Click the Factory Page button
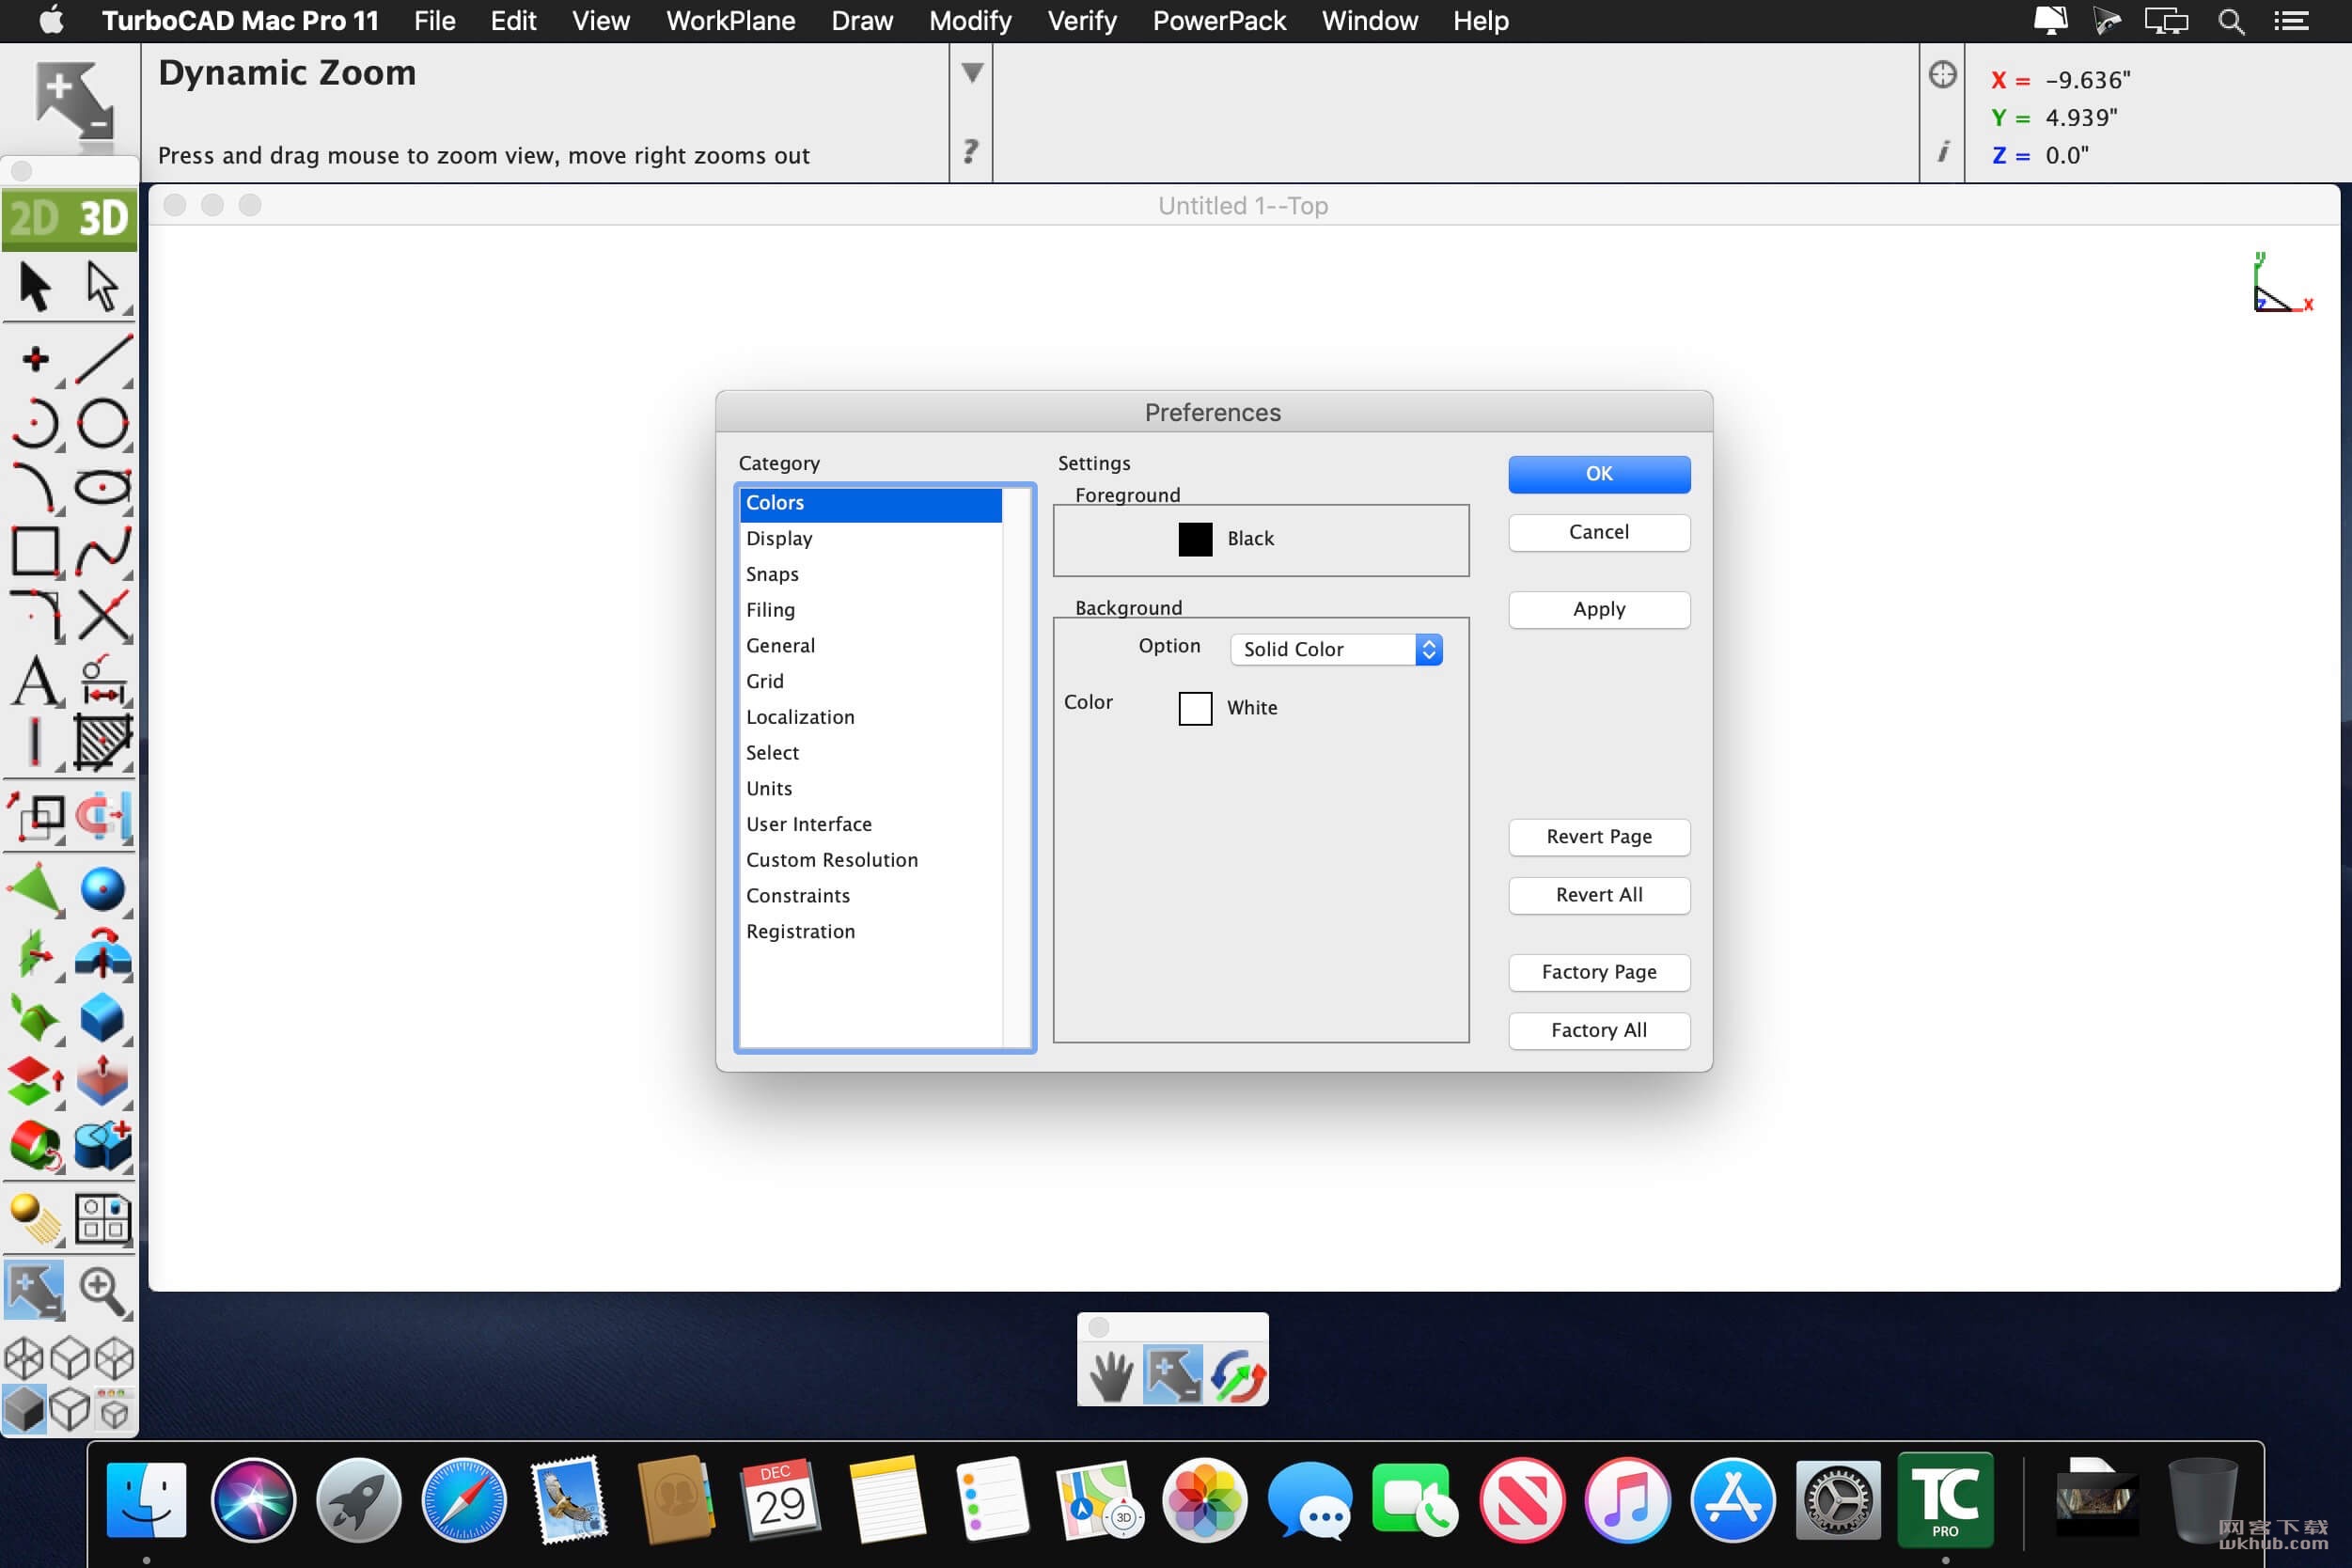Screen dimensions: 2352x1568 point(1599,972)
